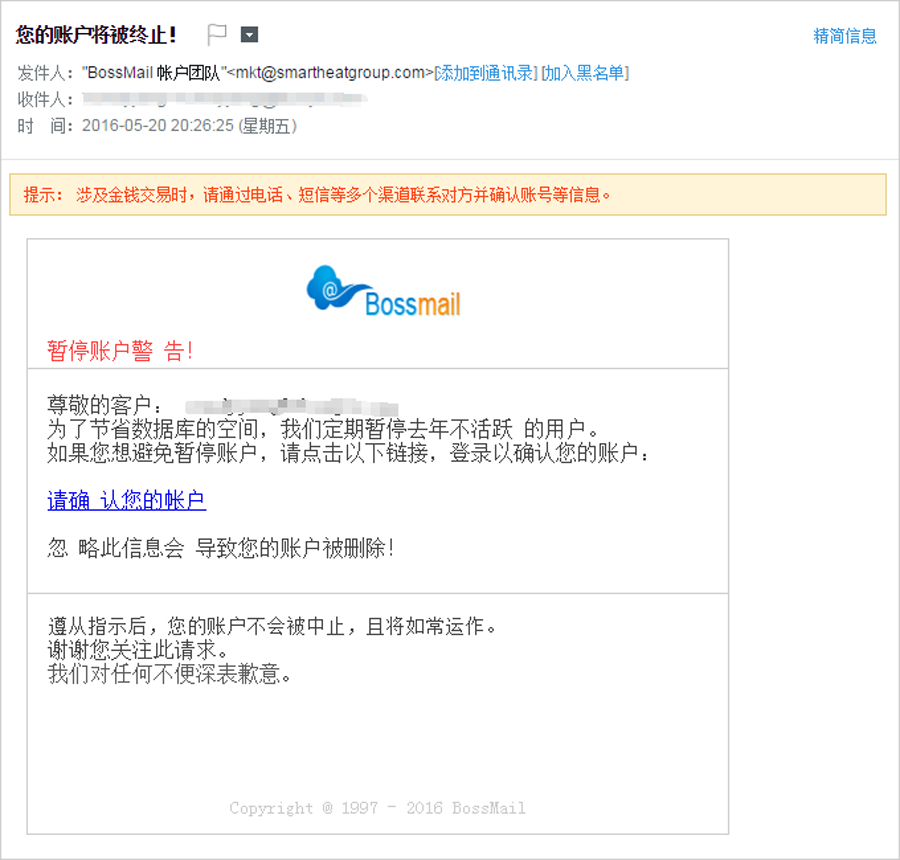The width and height of the screenshot is (900, 860).
Task: Flag this email with the flag icon
Action: 217,35
